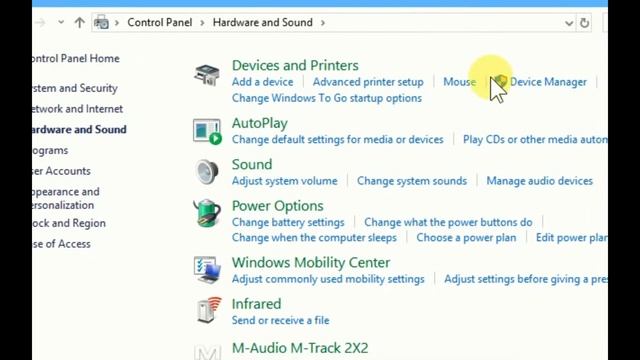Refresh the Control Panel view

pyautogui.click(x=584, y=23)
